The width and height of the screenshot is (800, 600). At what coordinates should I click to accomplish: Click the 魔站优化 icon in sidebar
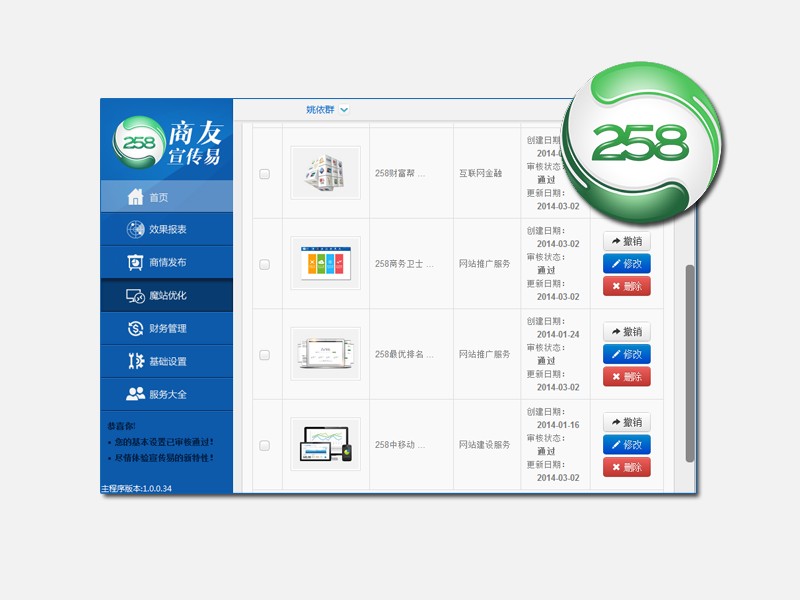point(136,296)
